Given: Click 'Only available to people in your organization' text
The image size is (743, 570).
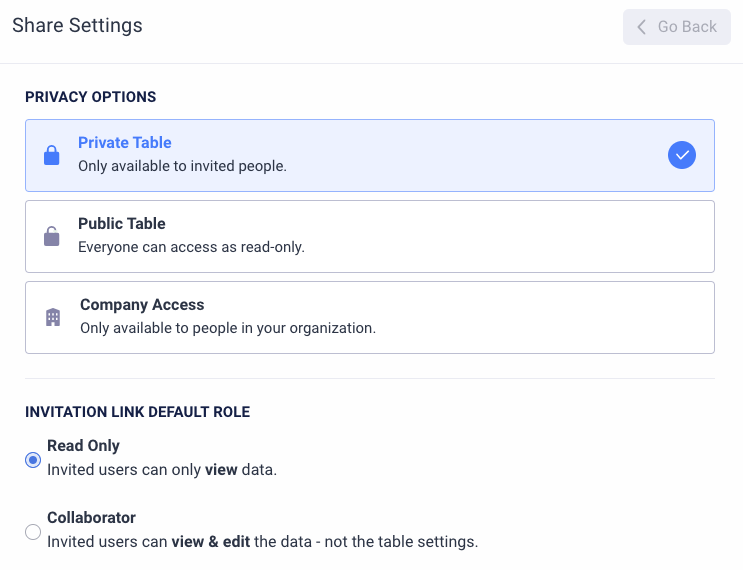Looking at the screenshot, I should [x=228, y=328].
